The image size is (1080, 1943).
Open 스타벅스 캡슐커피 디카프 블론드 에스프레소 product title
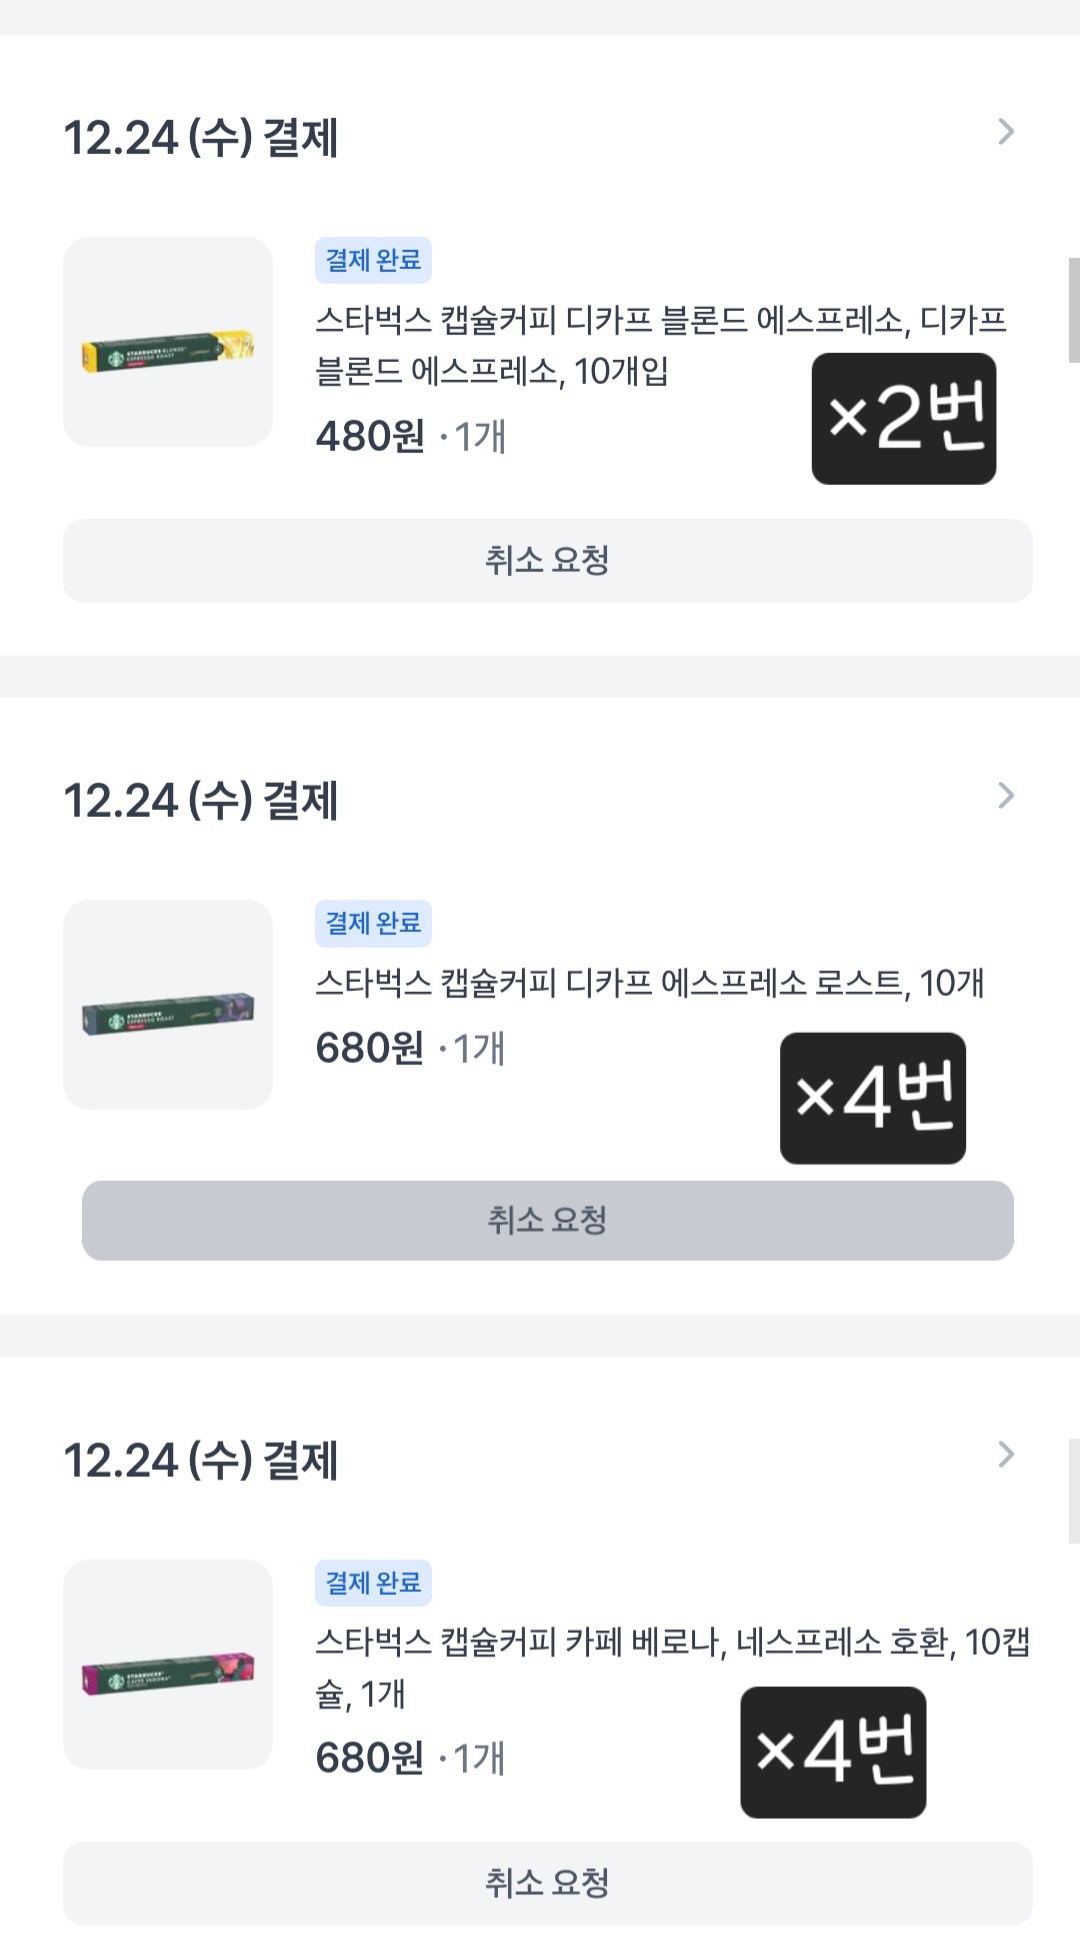660,345
